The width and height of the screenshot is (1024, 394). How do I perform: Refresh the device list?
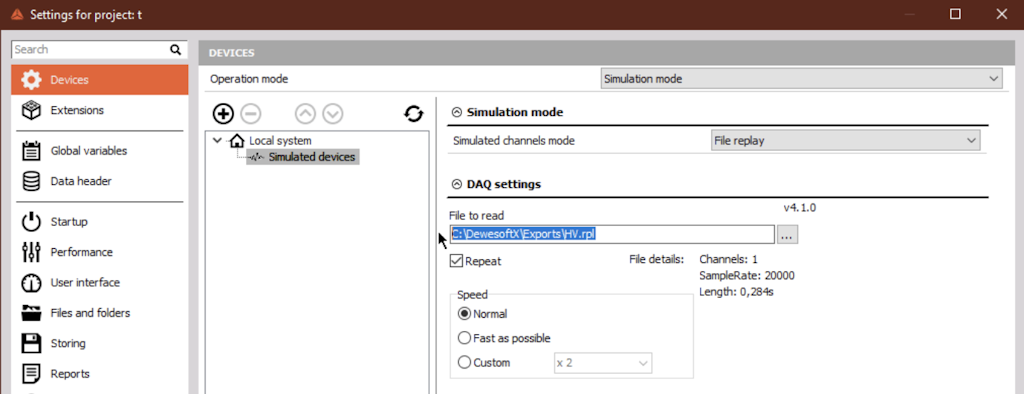tap(413, 114)
